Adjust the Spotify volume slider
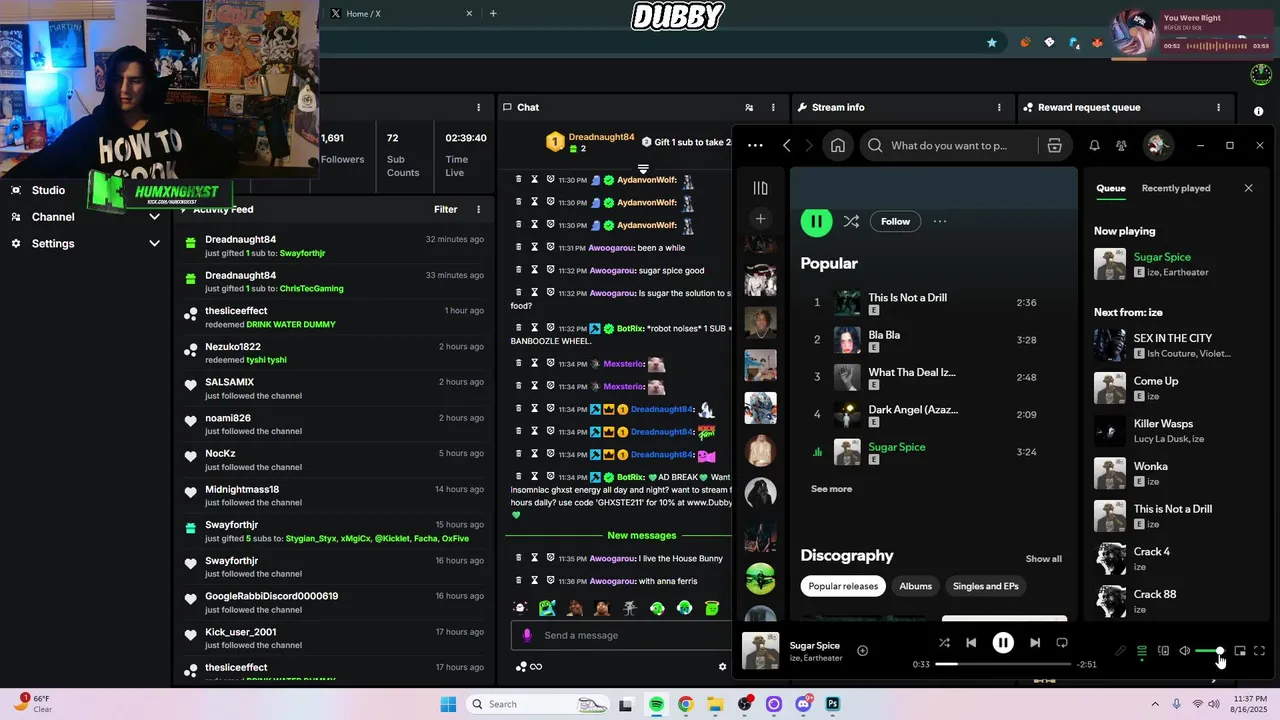 point(1208,651)
